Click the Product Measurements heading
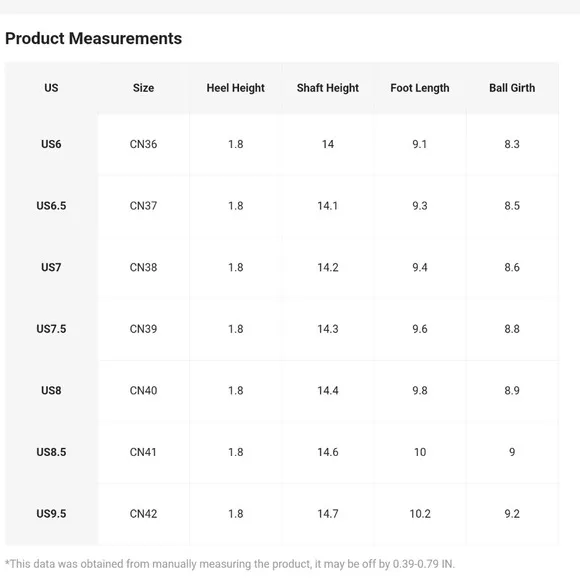This screenshot has width=580, height=580. point(94,38)
